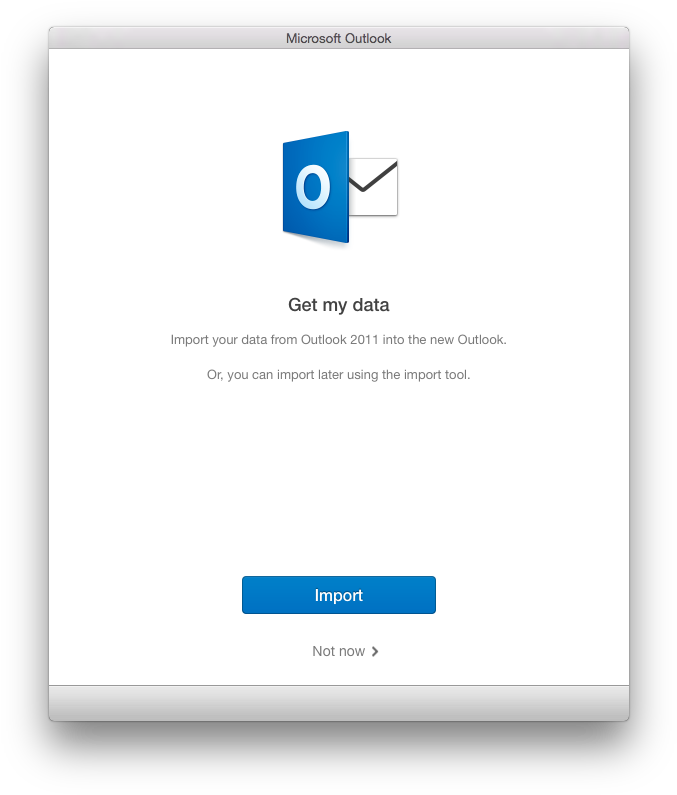This screenshot has width=677, height=795.
Task: Click the Get my data heading
Action: 338,305
